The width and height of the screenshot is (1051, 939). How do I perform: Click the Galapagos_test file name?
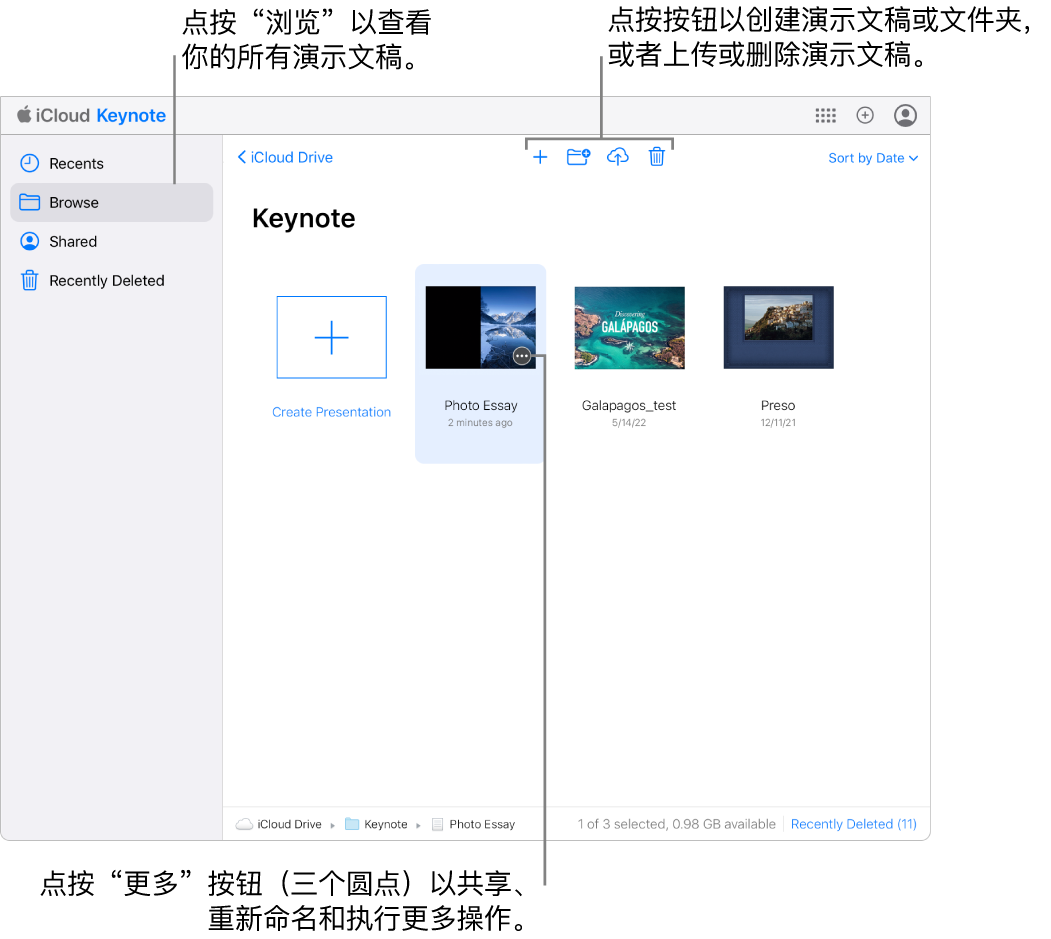click(x=629, y=405)
